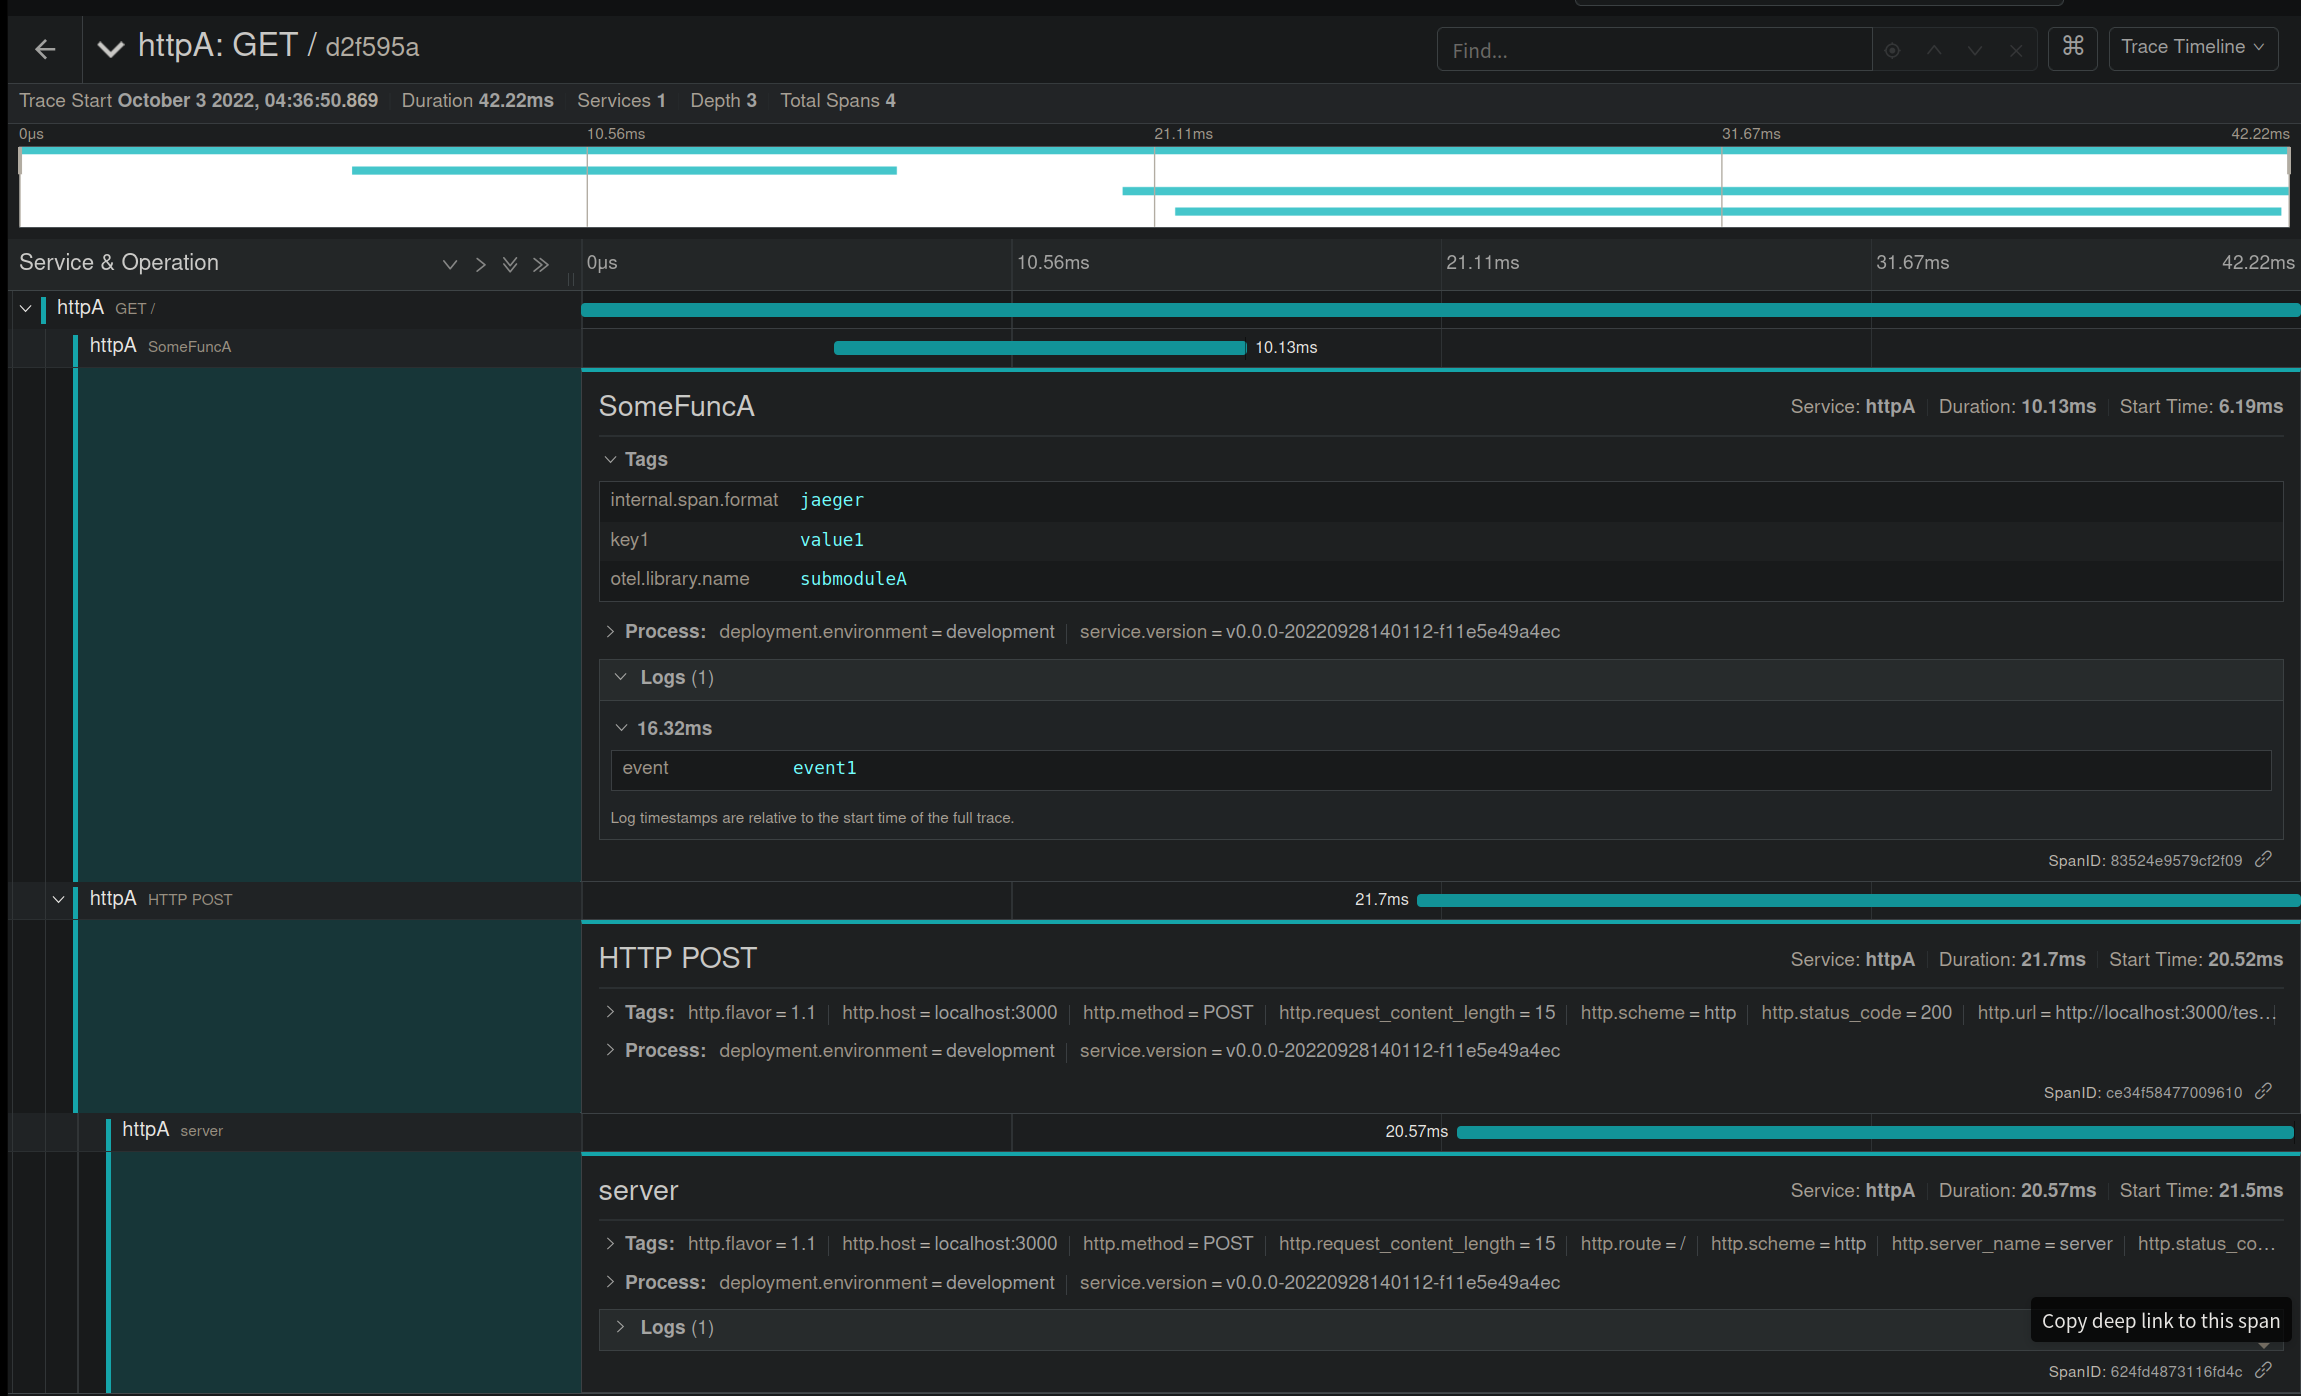Click the http.route = / tag in server span
Screen dimensions: 2301x1396
(1633, 1243)
